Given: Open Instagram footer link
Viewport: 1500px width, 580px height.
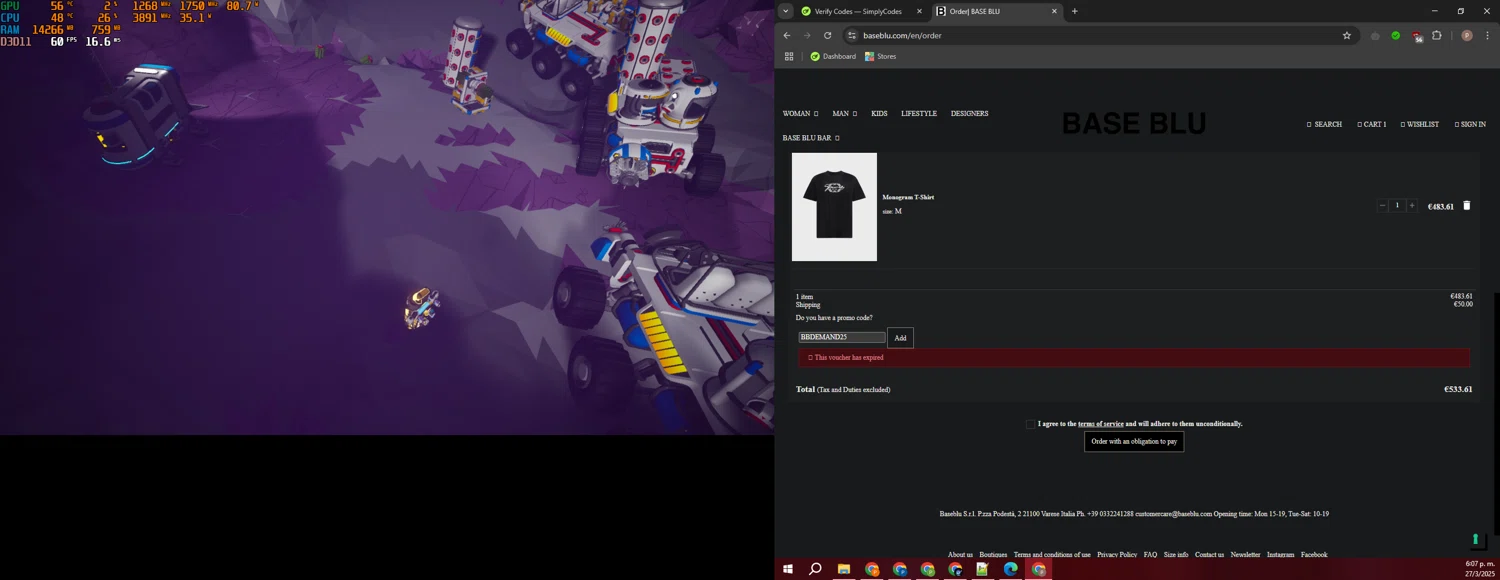Looking at the screenshot, I should 1280,555.
